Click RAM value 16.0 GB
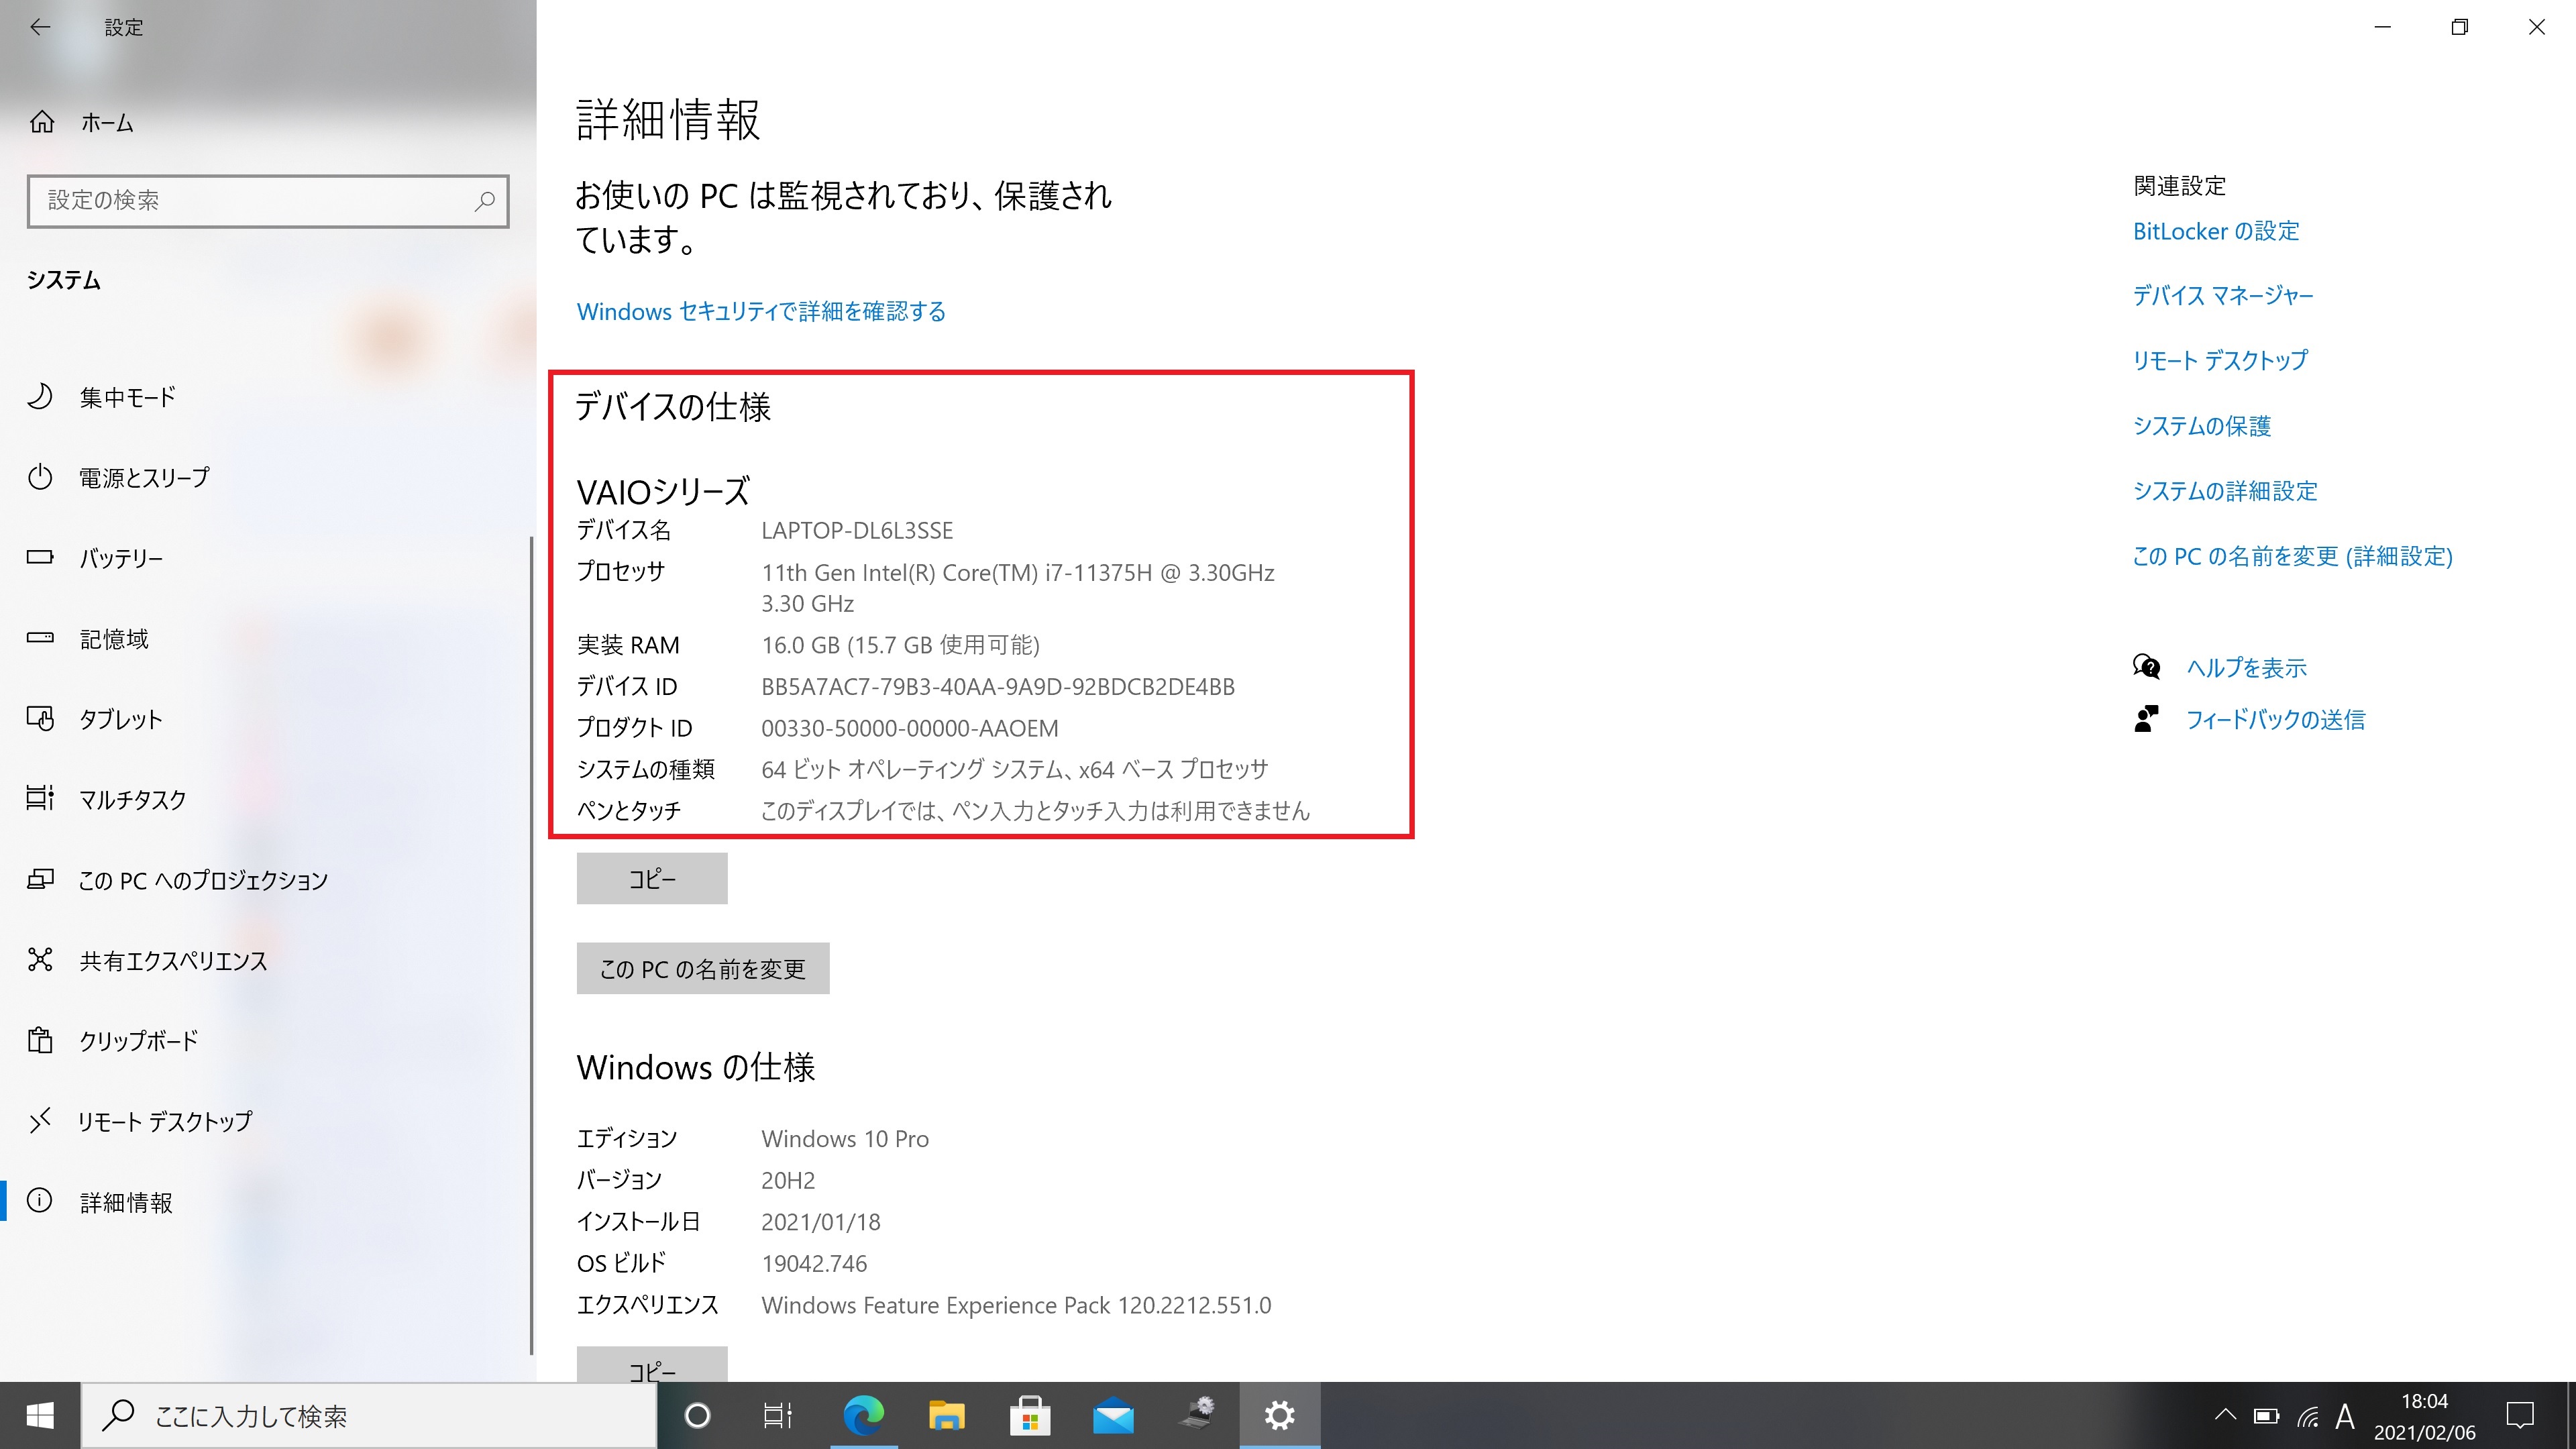 pyautogui.click(x=900, y=645)
